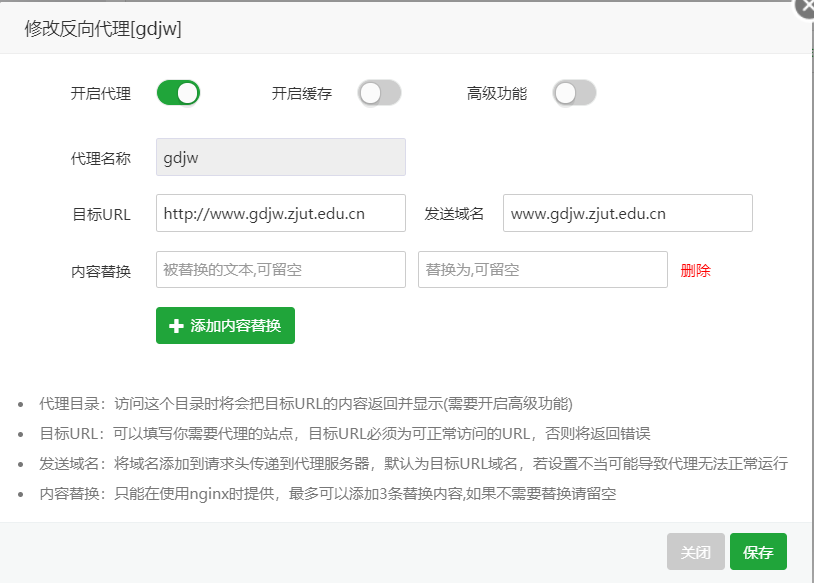Click the 目标URL input field
This screenshot has width=814, height=583.
281,213
